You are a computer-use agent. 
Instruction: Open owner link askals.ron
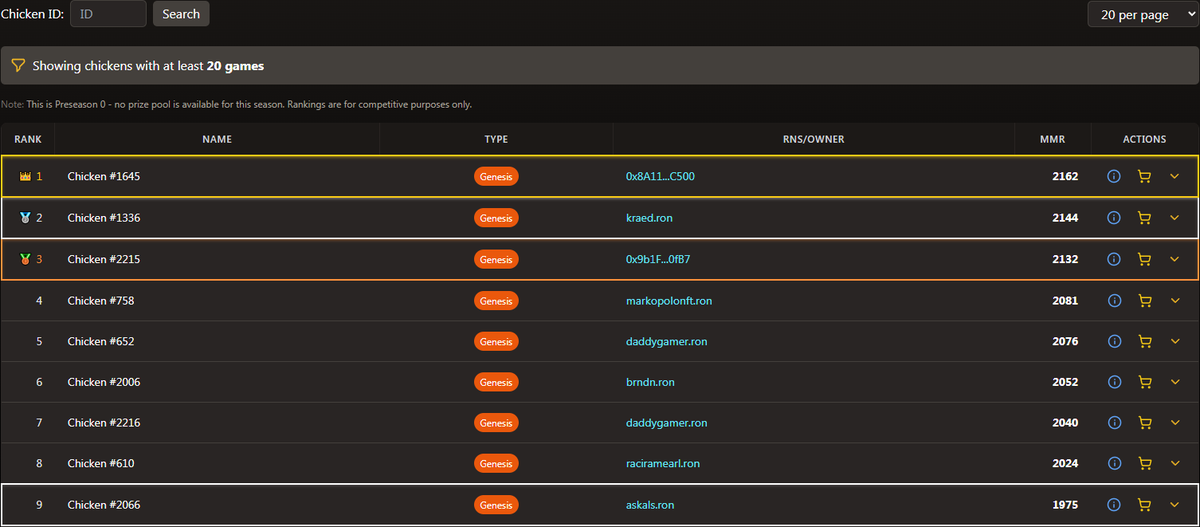pyautogui.click(x=650, y=505)
